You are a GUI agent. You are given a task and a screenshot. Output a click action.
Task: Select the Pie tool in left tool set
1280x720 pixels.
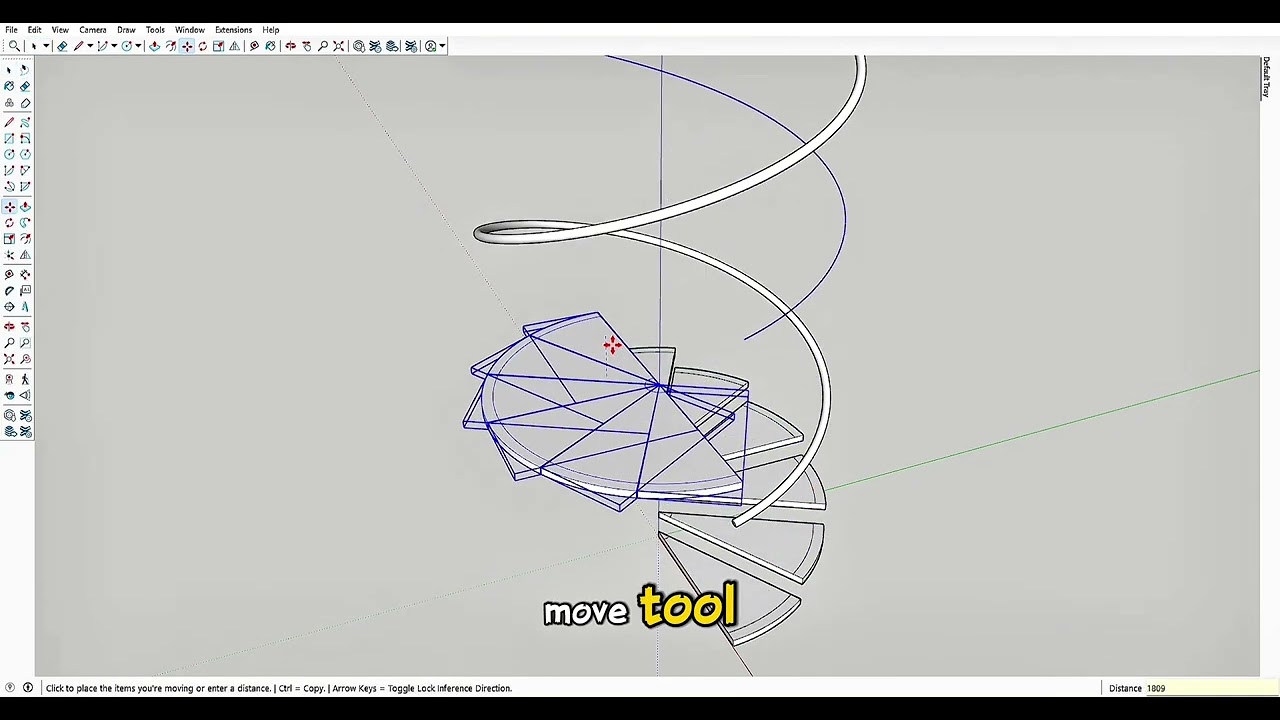tap(25, 188)
